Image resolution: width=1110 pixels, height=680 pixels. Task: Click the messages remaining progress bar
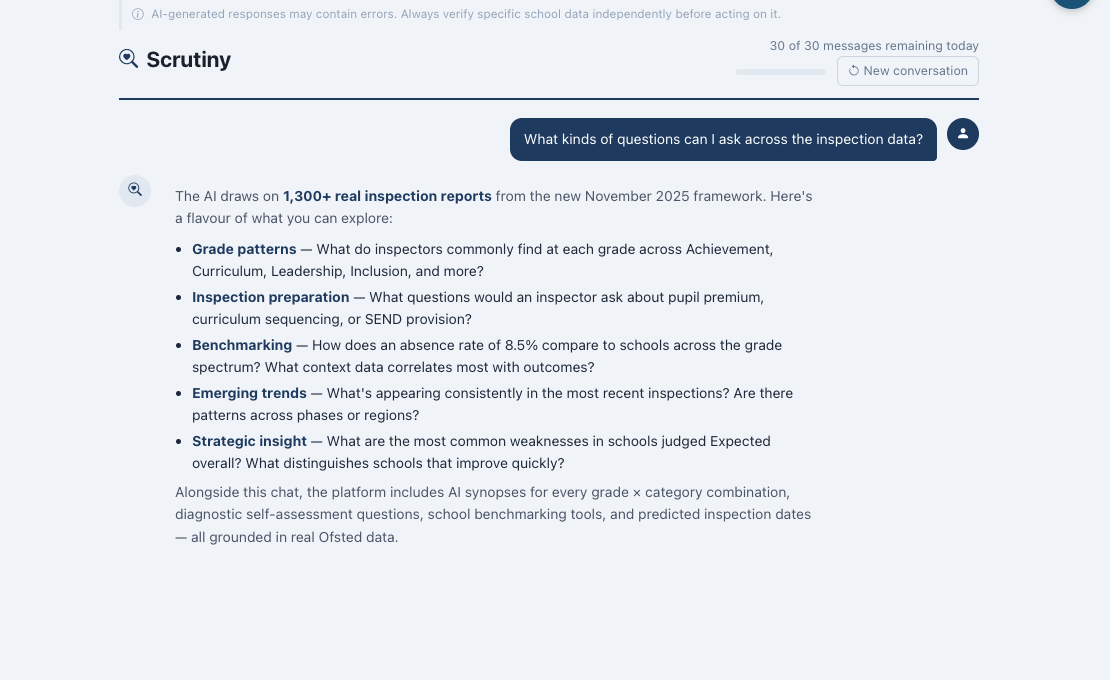(781, 72)
